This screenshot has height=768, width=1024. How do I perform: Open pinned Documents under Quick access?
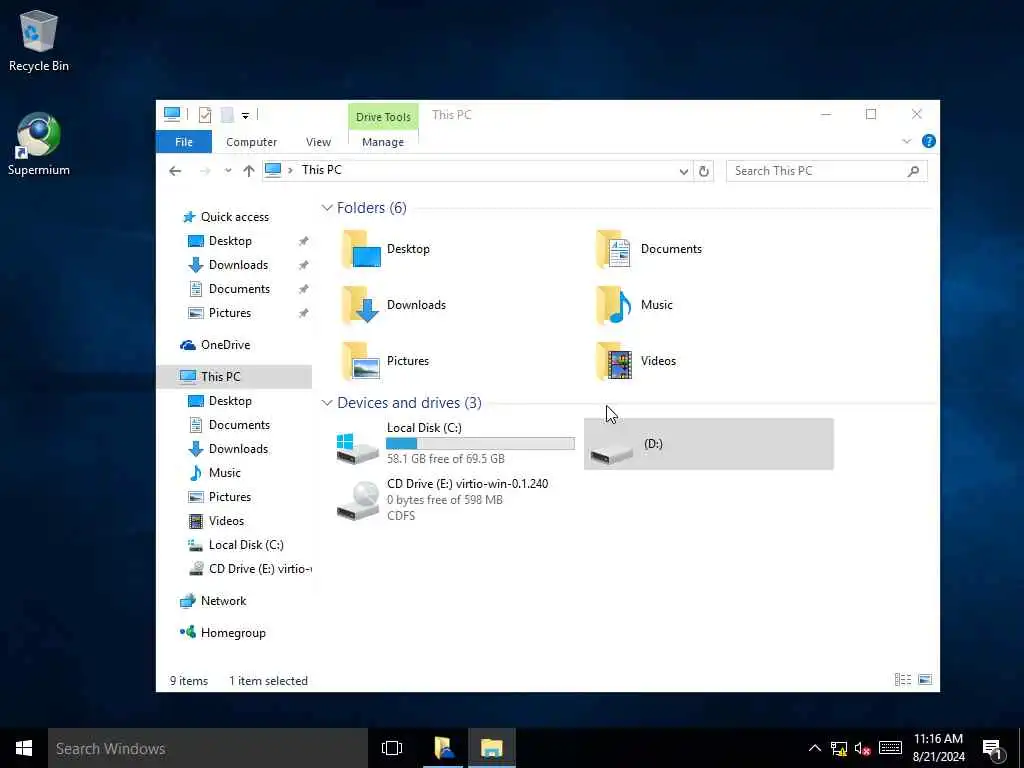239,289
